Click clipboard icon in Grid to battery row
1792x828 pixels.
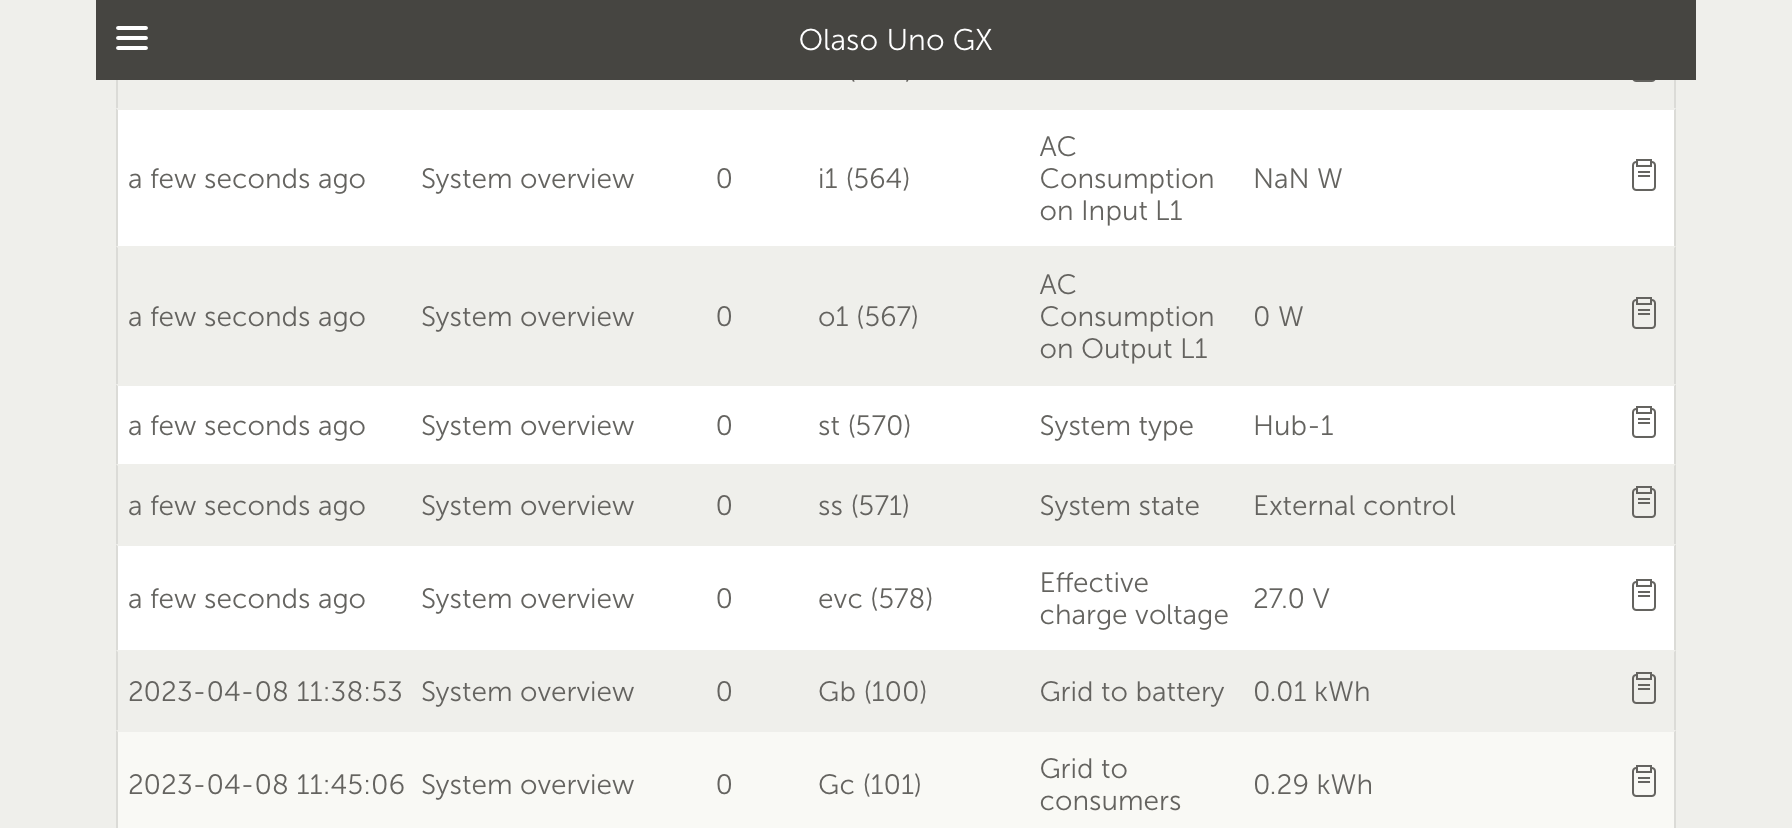tap(1644, 688)
